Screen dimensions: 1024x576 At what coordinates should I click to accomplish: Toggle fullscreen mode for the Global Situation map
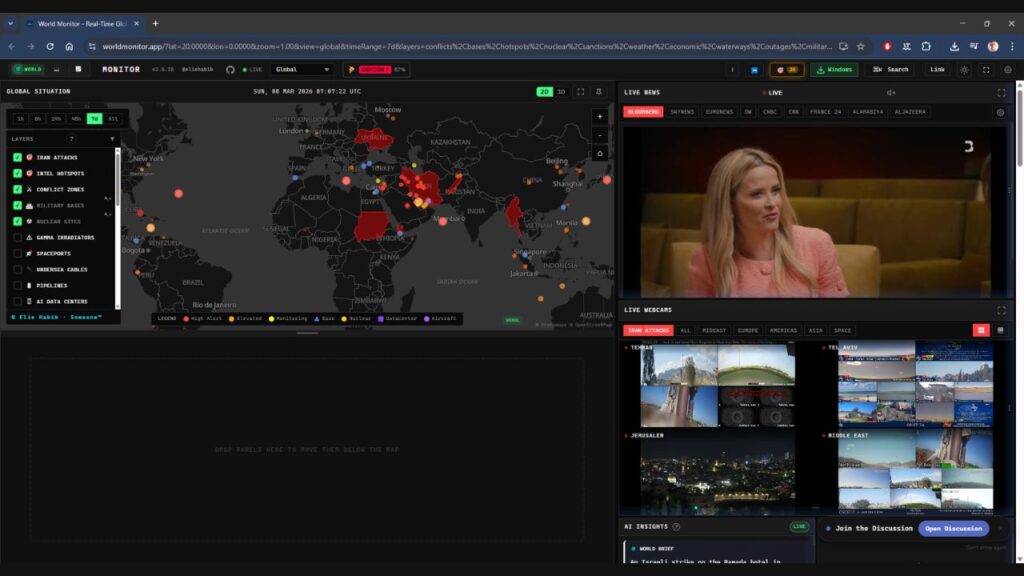579,91
